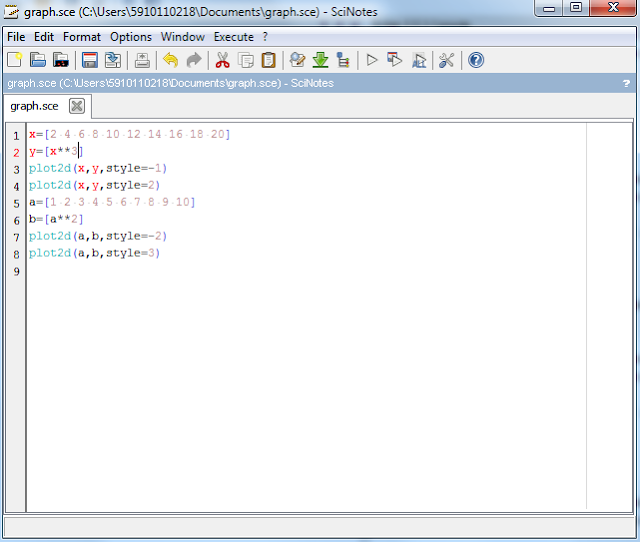
Task: Paste from the clipboard icon
Action: coord(269,60)
